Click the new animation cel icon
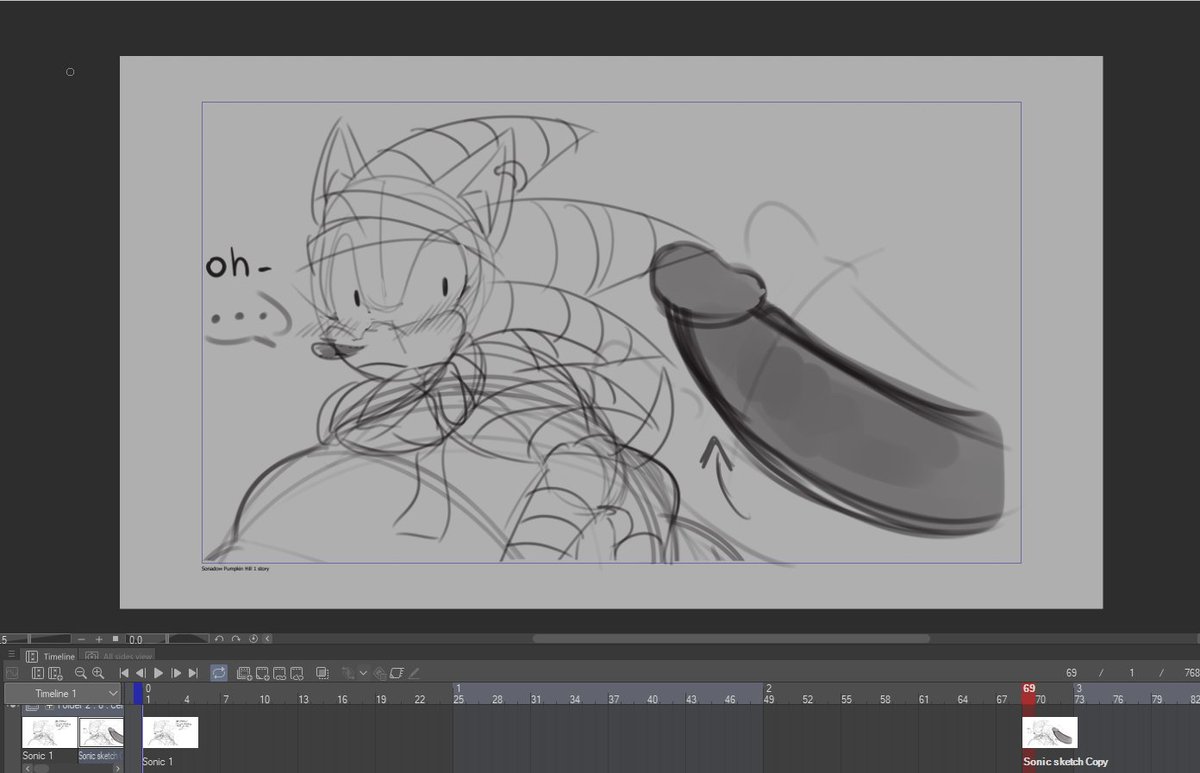The width and height of the screenshot is (1200, 773). coord(263,673)
